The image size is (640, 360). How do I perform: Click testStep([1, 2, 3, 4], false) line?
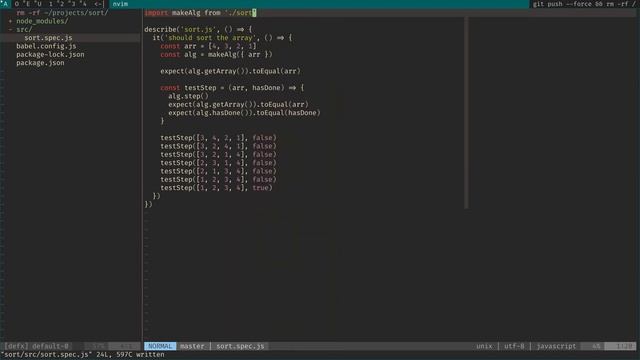pyautogui.click(x=218, y=180)
